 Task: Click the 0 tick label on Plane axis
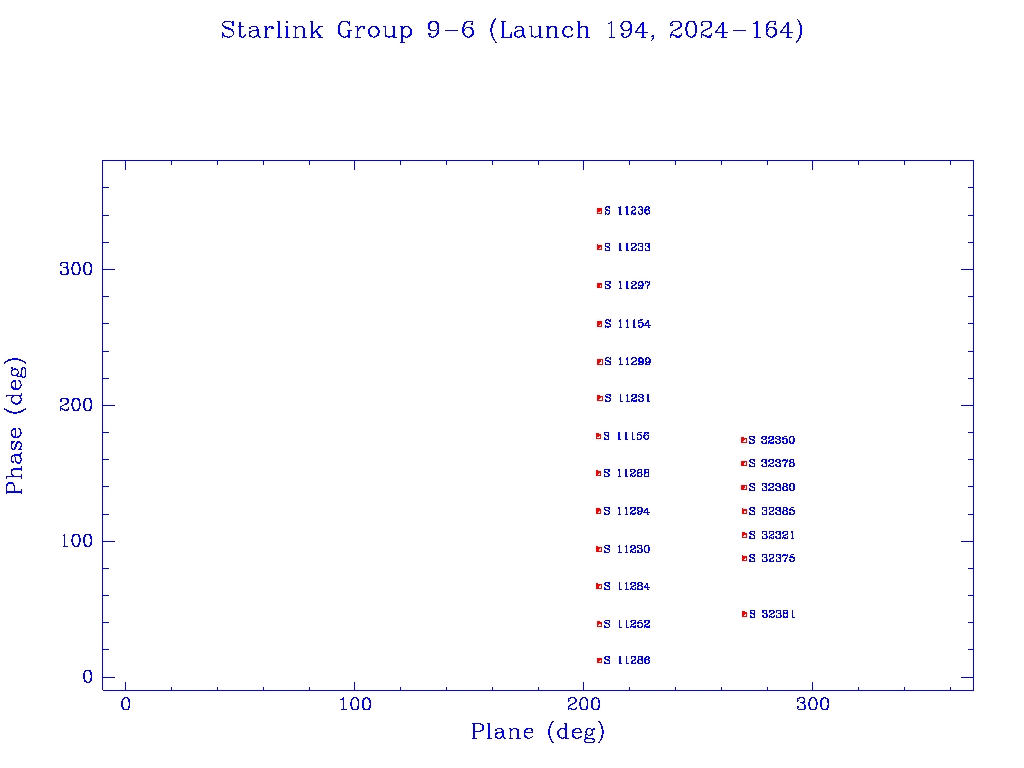pos(125,704)
